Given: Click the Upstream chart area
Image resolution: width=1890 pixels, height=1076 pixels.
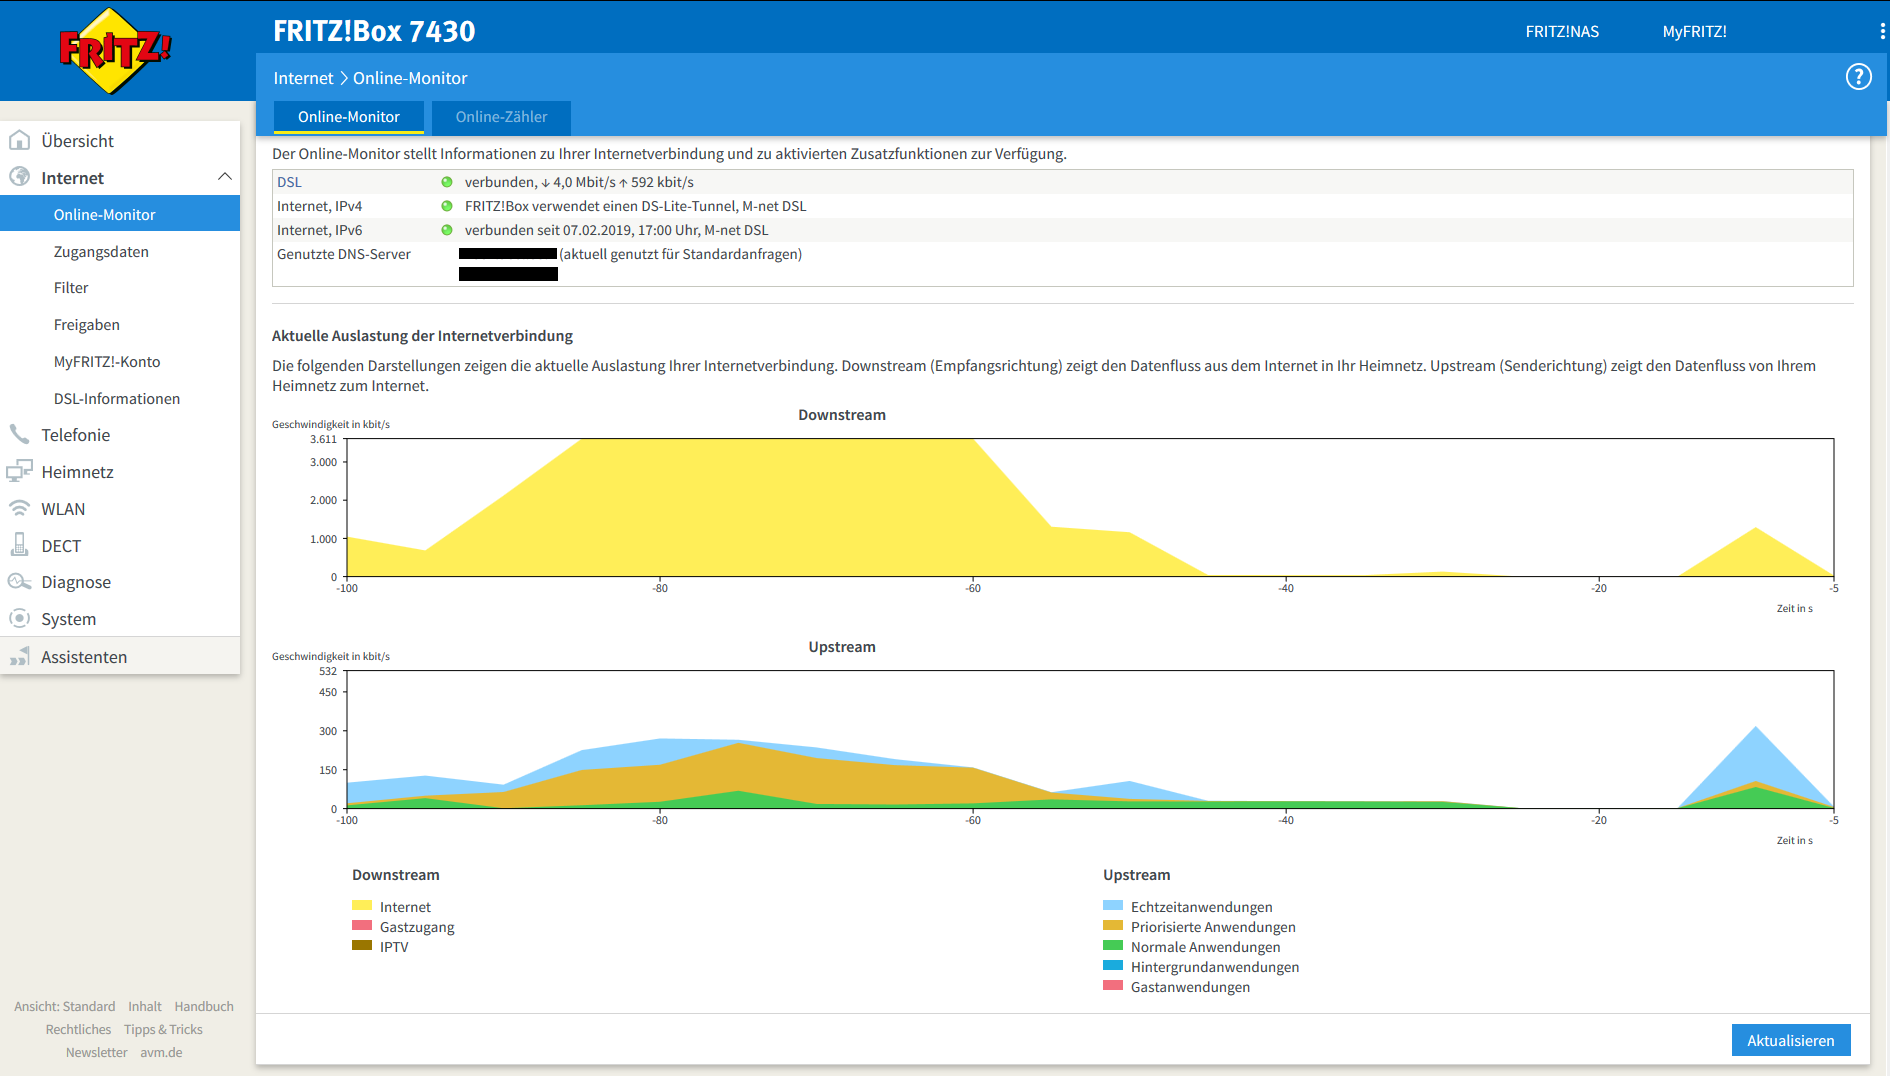Looking at the screenshot, I should pos(1090,739).
